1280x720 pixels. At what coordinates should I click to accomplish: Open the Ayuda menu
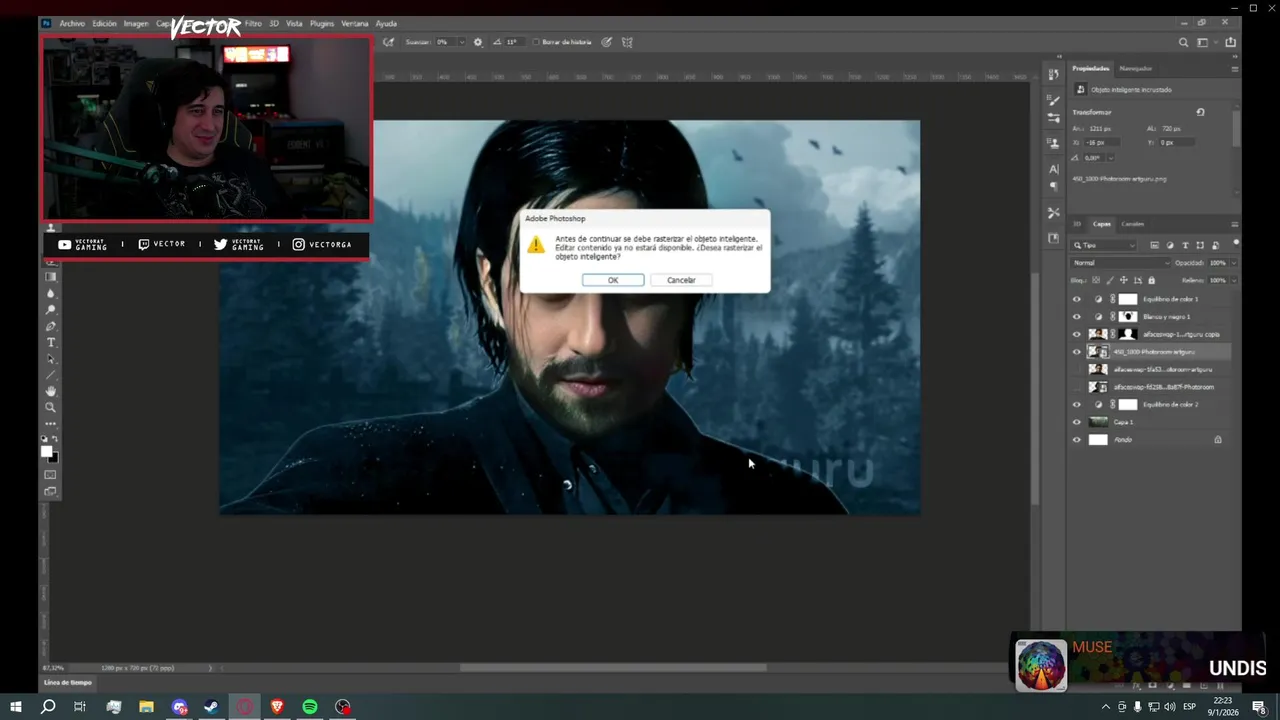[386, 23]
